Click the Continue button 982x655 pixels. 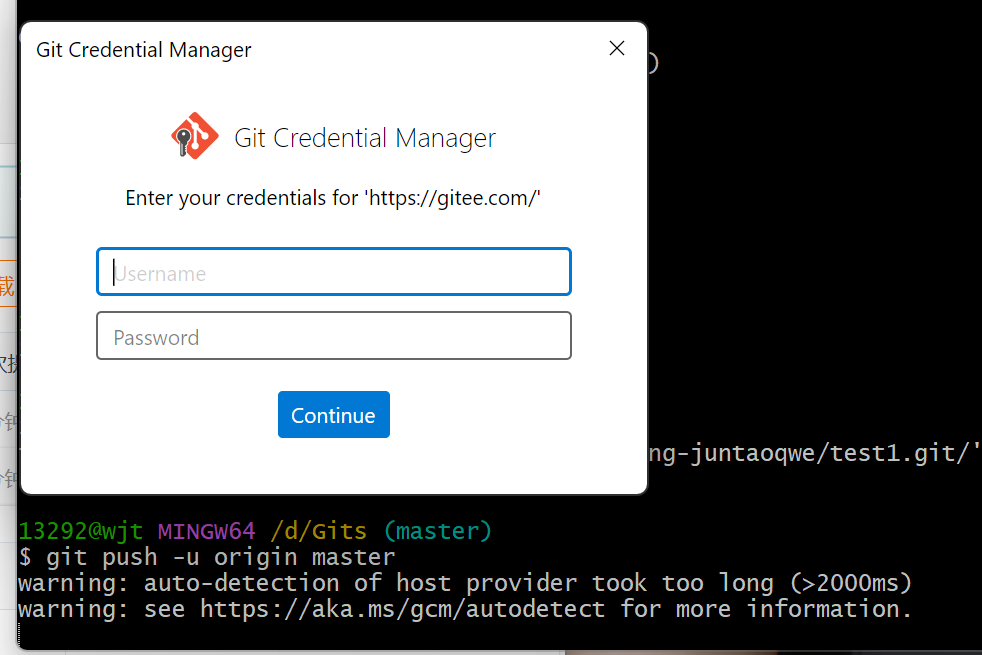[x=334, y=415]
